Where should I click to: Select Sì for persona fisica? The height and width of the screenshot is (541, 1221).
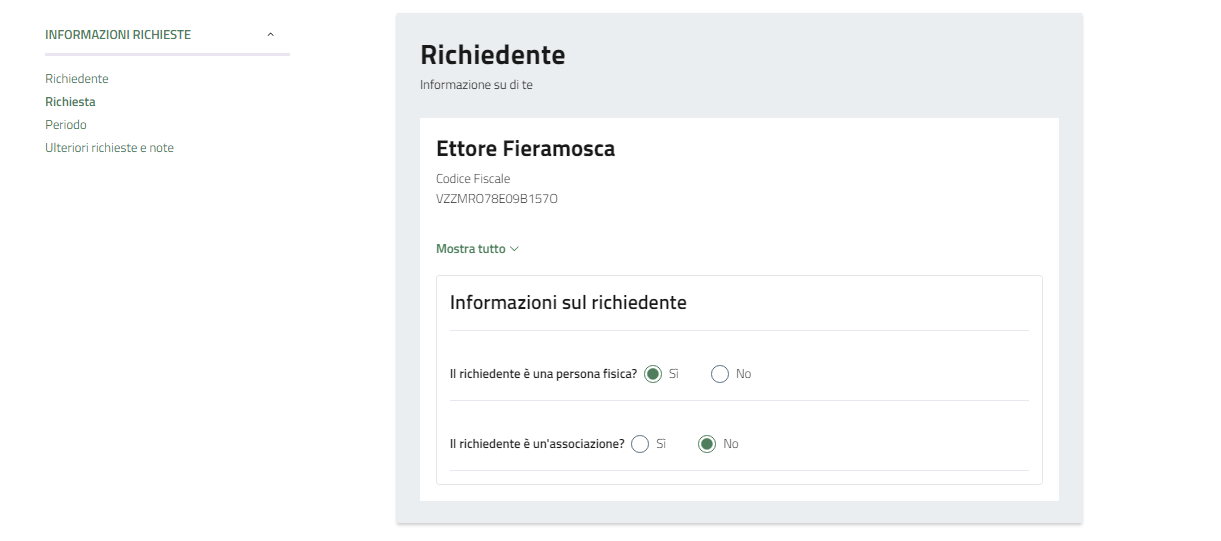coord(653,374)
